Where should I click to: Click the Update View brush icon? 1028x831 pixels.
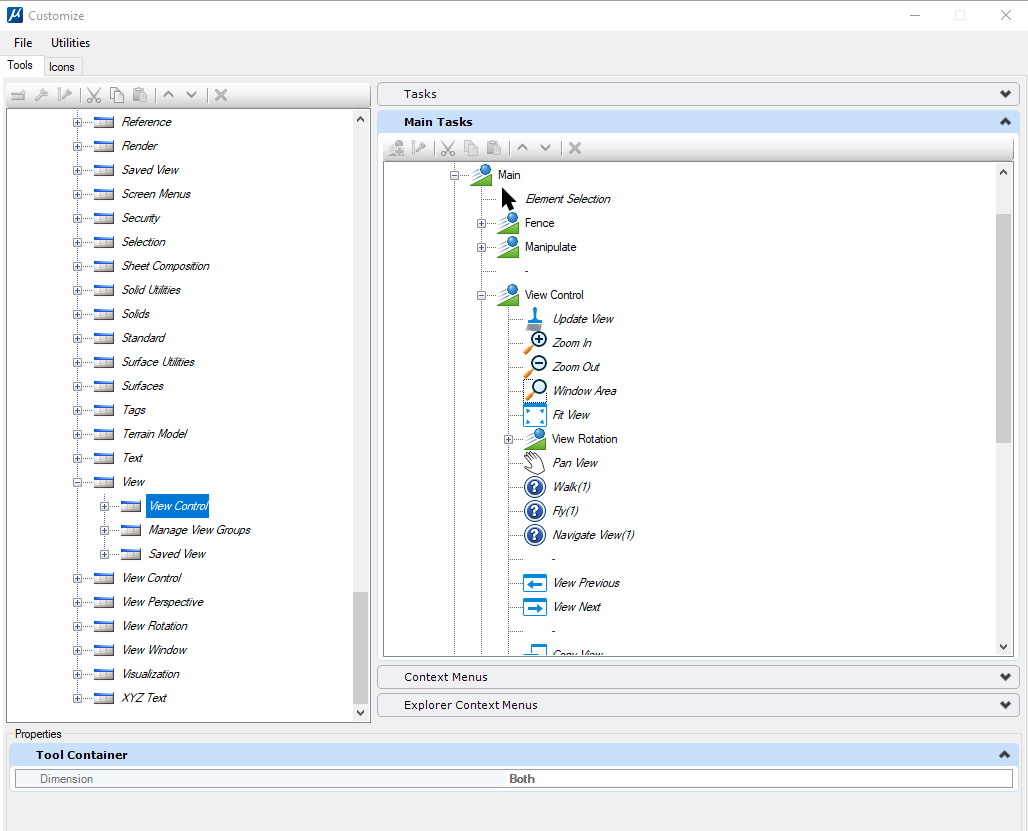(535, 319)
